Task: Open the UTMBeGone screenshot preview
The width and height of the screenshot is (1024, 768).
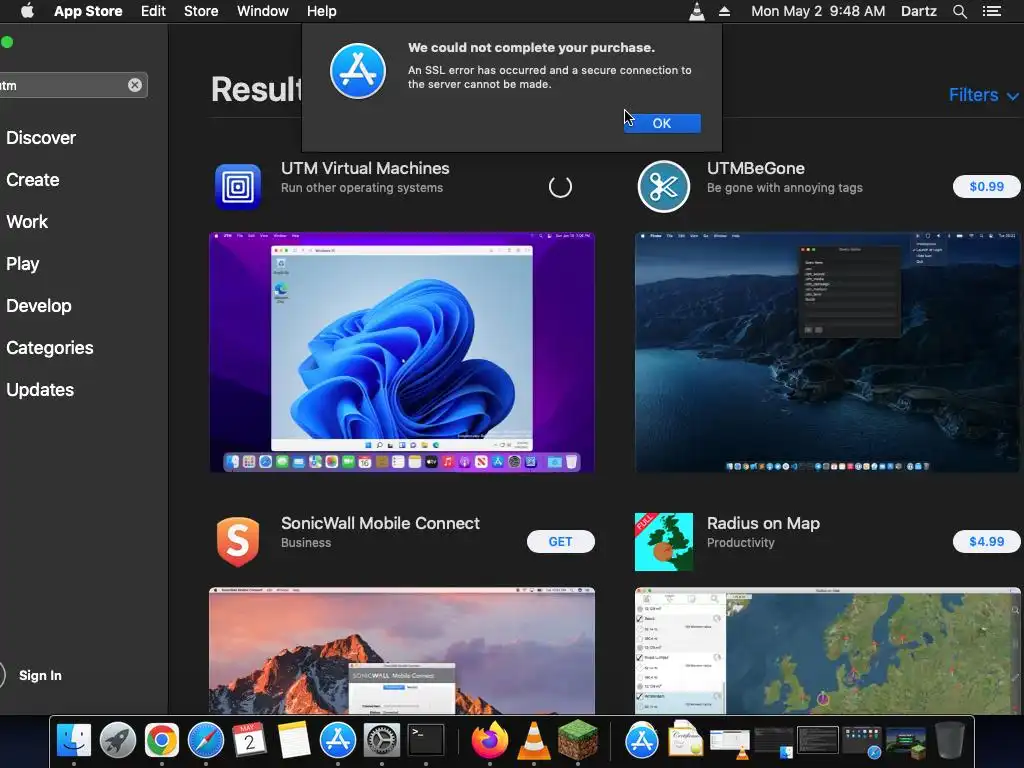Action: [x=827, y=352]
